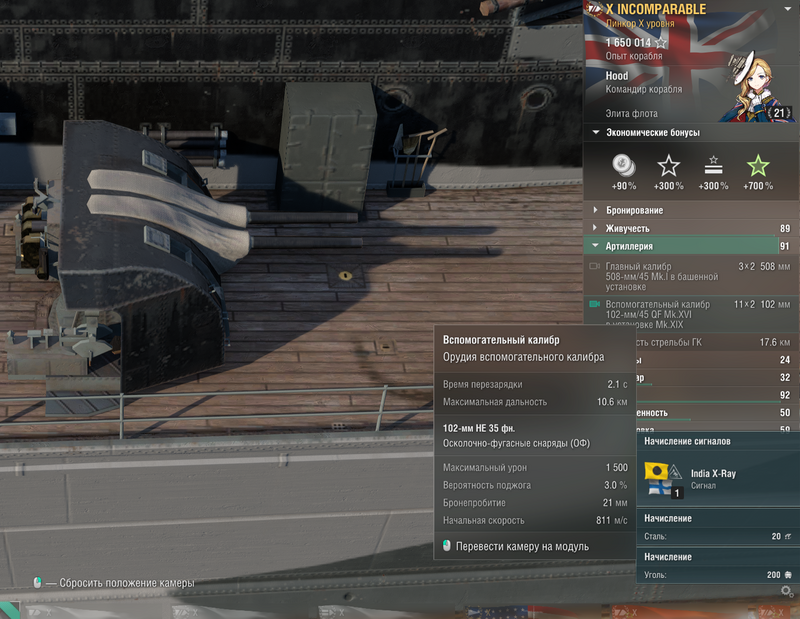Open the settings gear at bottom right
Image resolution: width=800 pixels, height=619 pixels.
(x=787, y=591)
